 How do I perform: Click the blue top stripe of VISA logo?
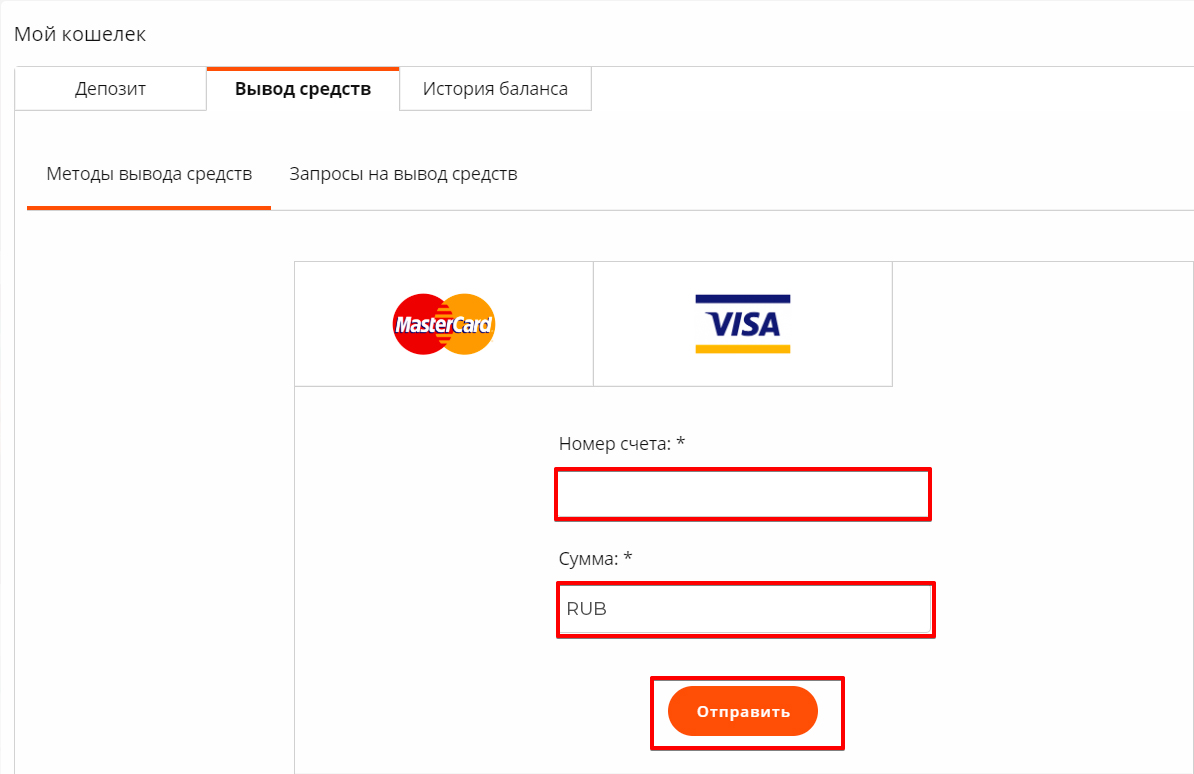point(742,300)
